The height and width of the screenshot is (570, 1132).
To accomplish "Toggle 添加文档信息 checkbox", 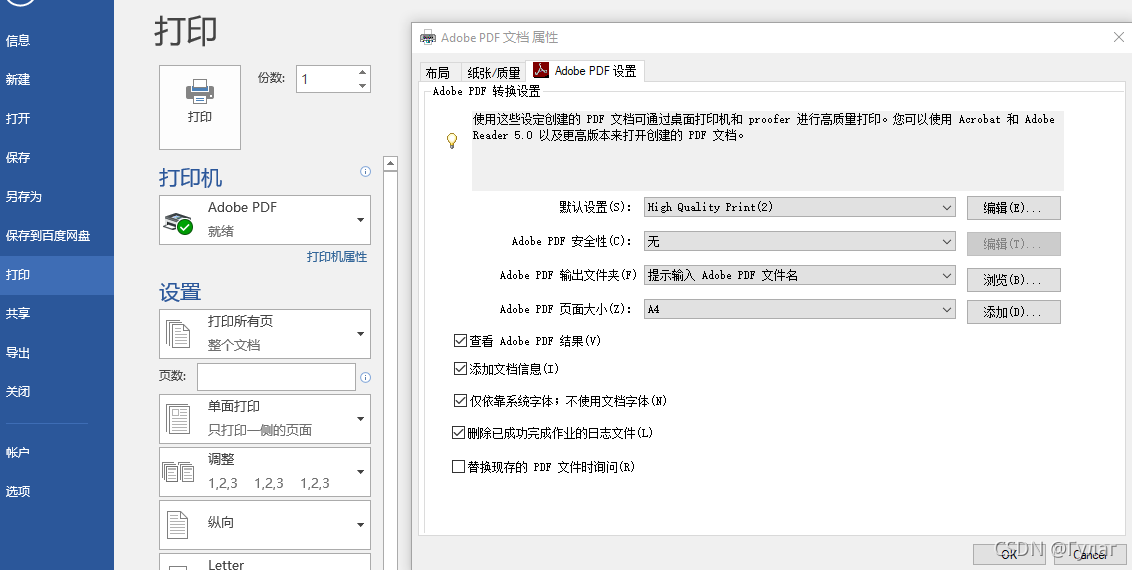I will [x=460, y=369].
